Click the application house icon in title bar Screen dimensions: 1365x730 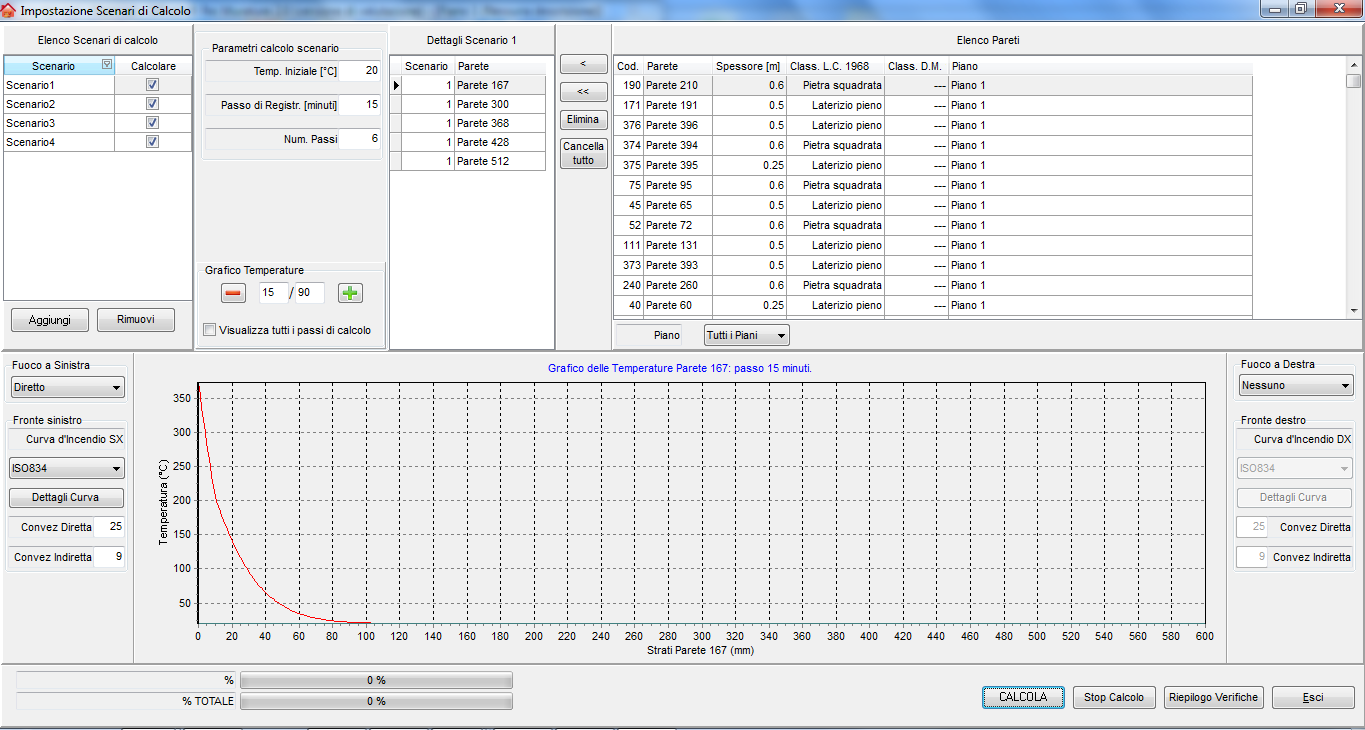[x=9, y=9]
